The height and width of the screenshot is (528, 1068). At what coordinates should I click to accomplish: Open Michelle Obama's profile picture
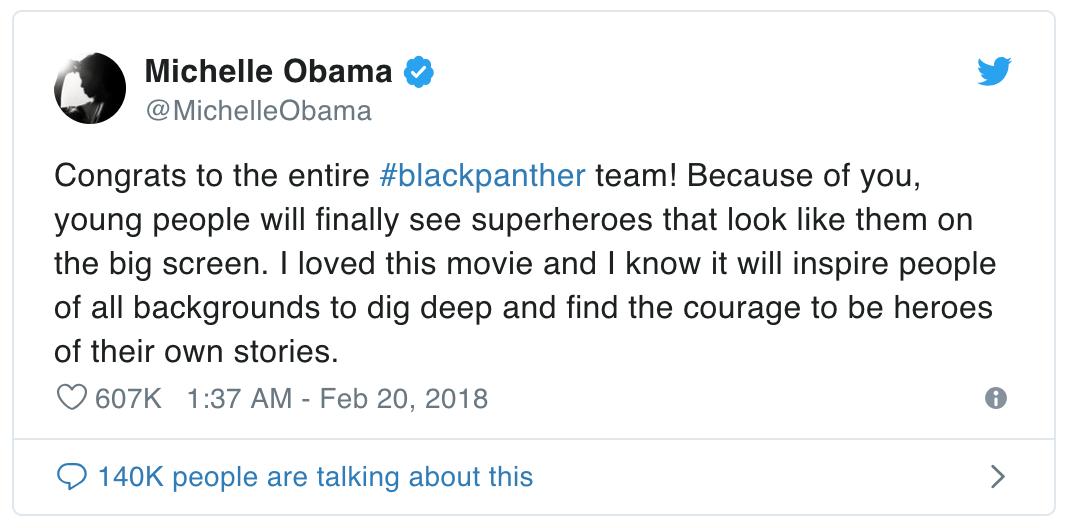(x=90, y=89)
